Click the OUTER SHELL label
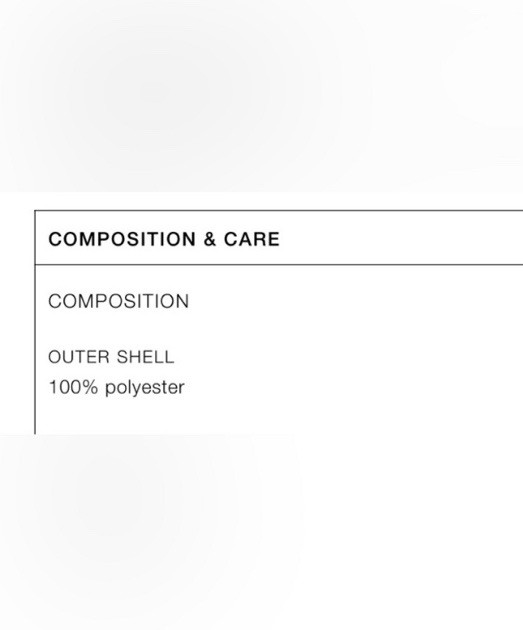This screenshot has width=523, height=630. coord(111,357)
